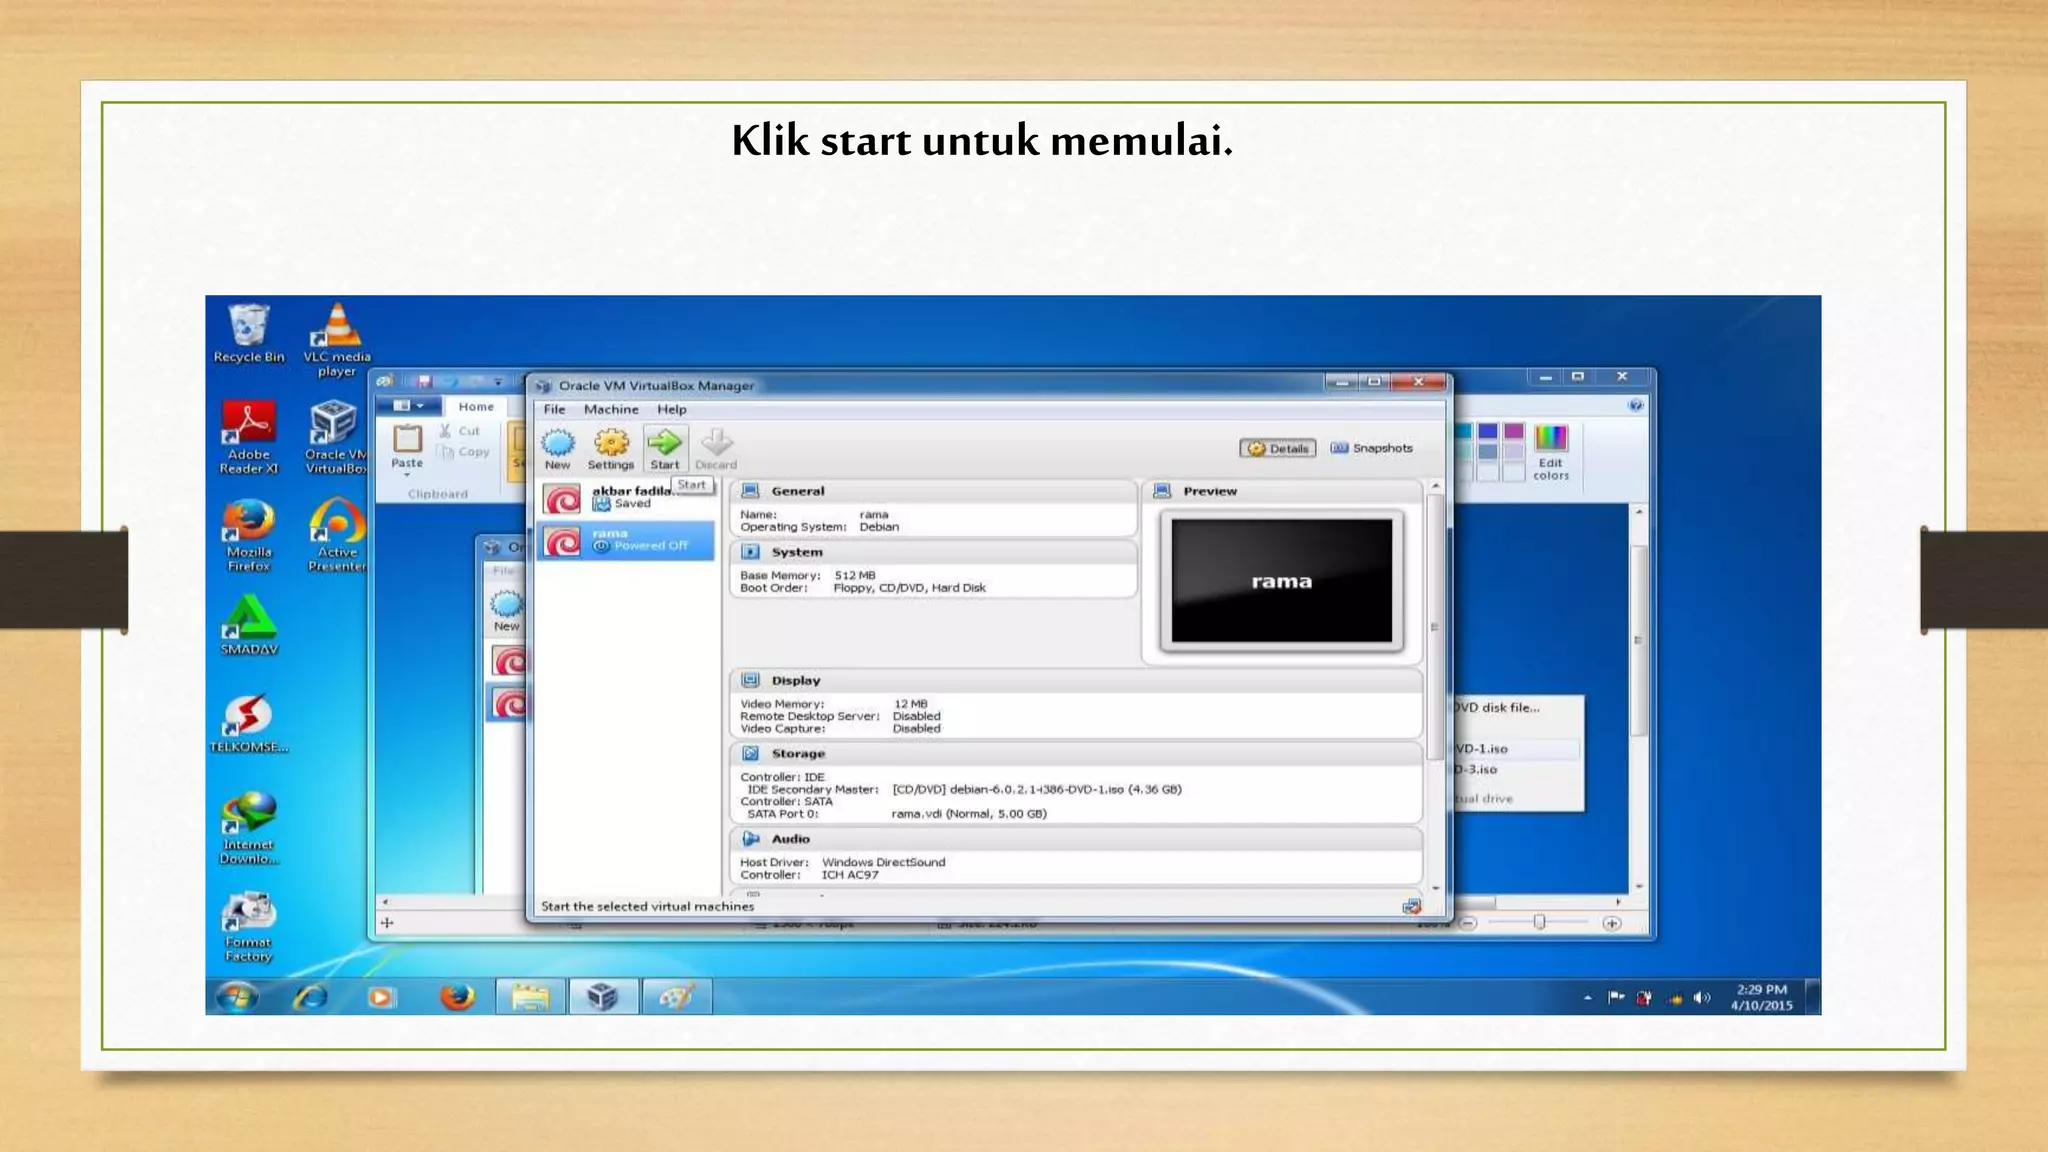Image resolution: width=2048 pixels, height=1152 pixels.
Task: Open the Paint application menu dropdown
Action: point(408,406)
